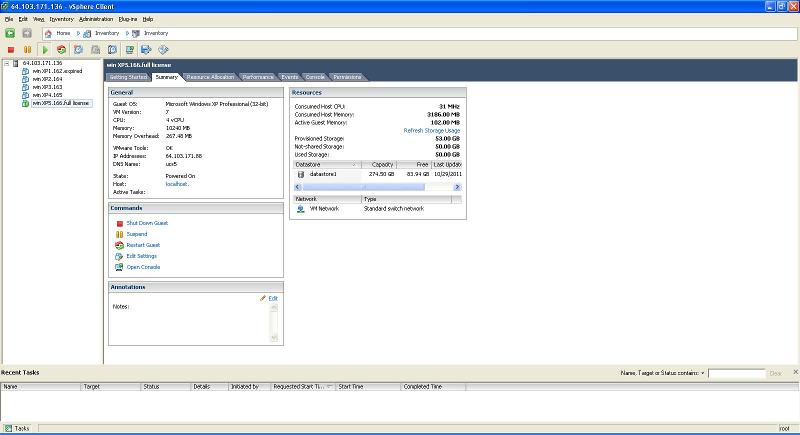The image size is (800, 435).
Task: Click the Notes scrollbar down arrow
Action: point(274,338)
